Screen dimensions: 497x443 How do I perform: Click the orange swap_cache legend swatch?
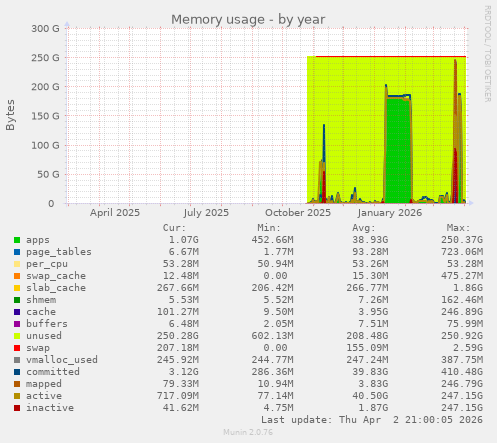17,276
